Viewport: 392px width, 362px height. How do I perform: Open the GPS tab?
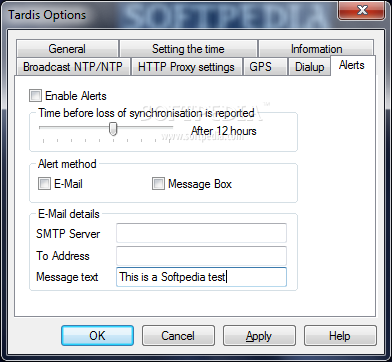click(x=265, y=67)
